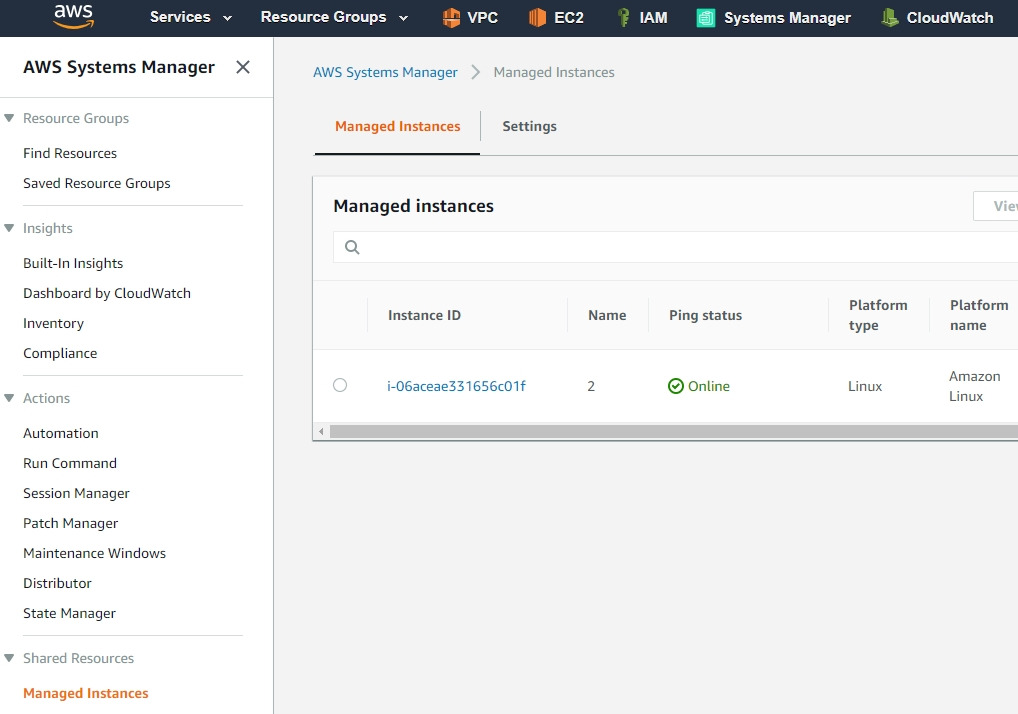Screen dimensions: 1018x714
Task: Click the green Online status check icon
Action: pyautogui.click(x=676, y=386)
